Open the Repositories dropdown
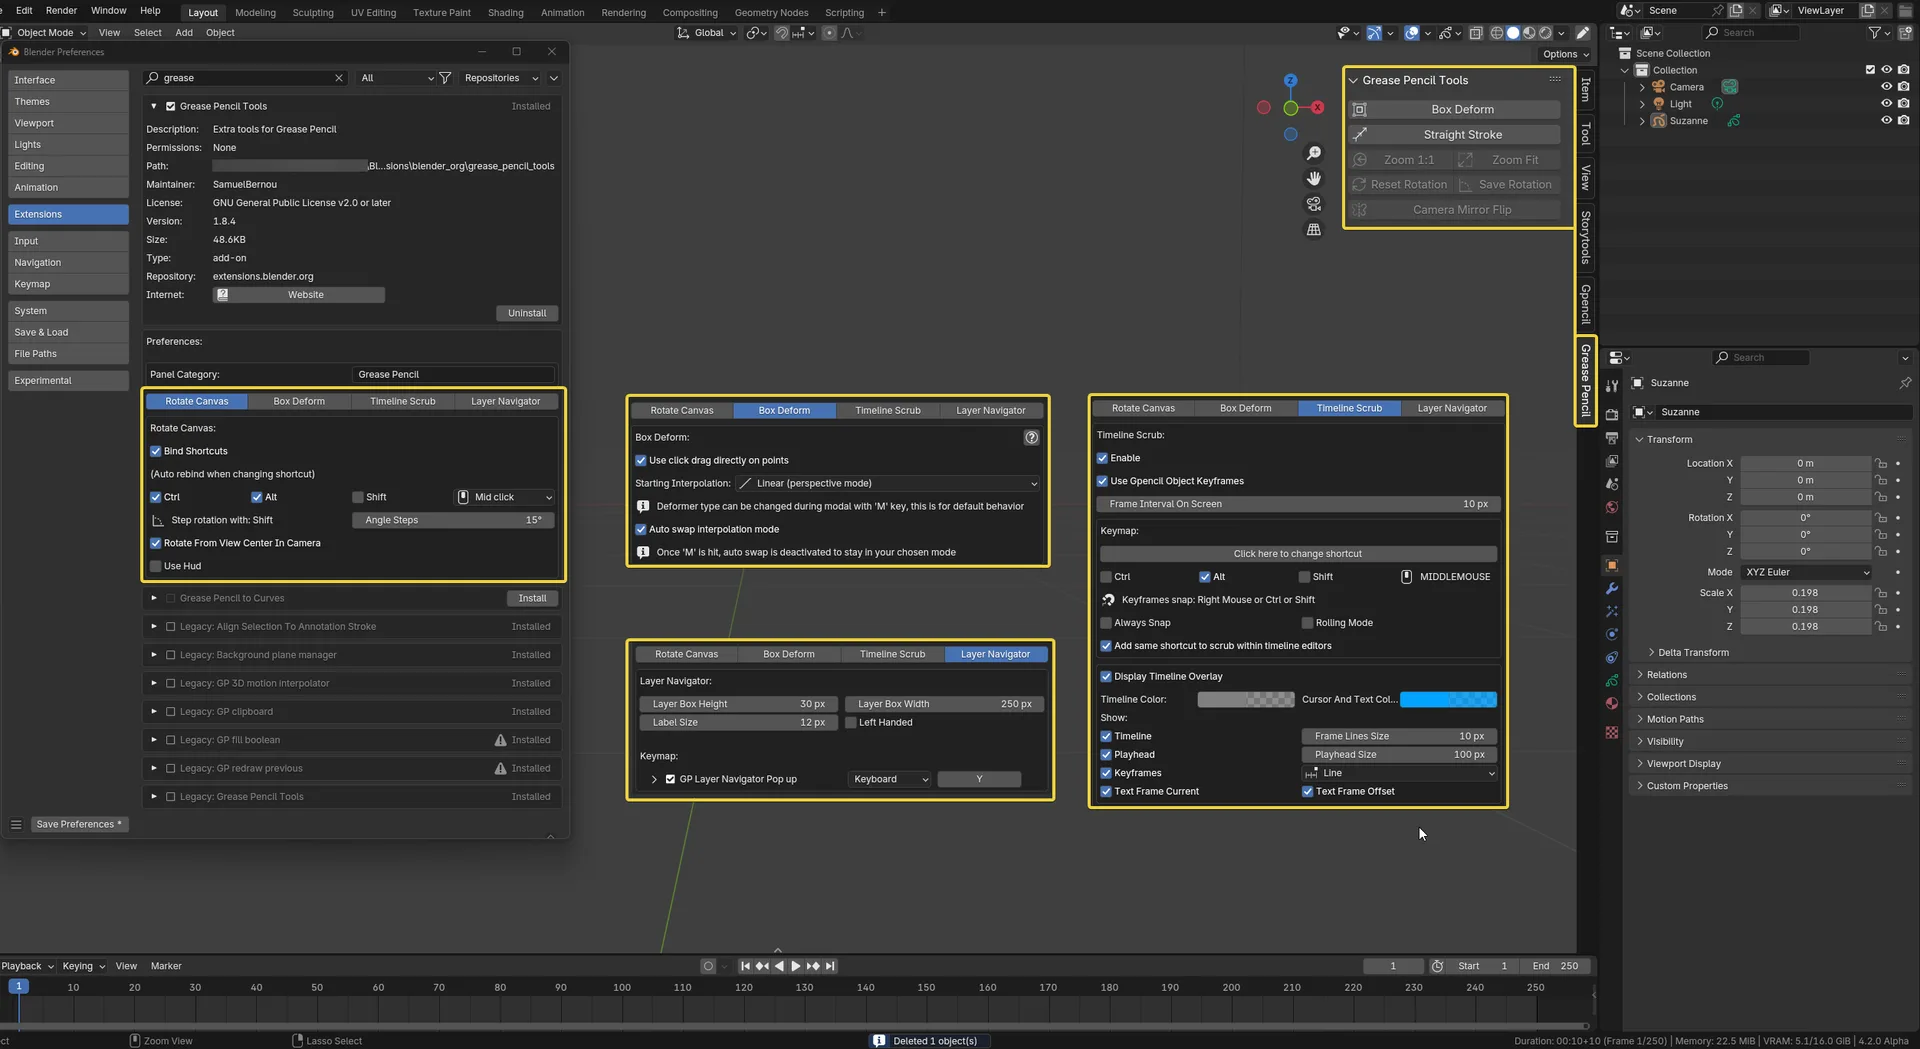 click(x=501, y=78)
